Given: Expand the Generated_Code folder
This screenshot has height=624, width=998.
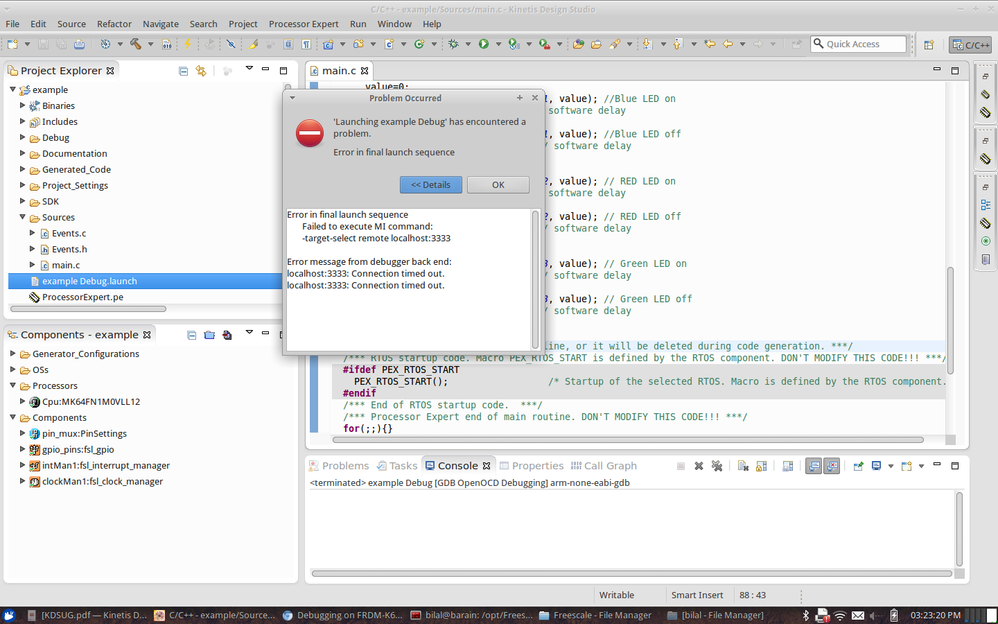Looking at the screenshot, I should [22, 169].
